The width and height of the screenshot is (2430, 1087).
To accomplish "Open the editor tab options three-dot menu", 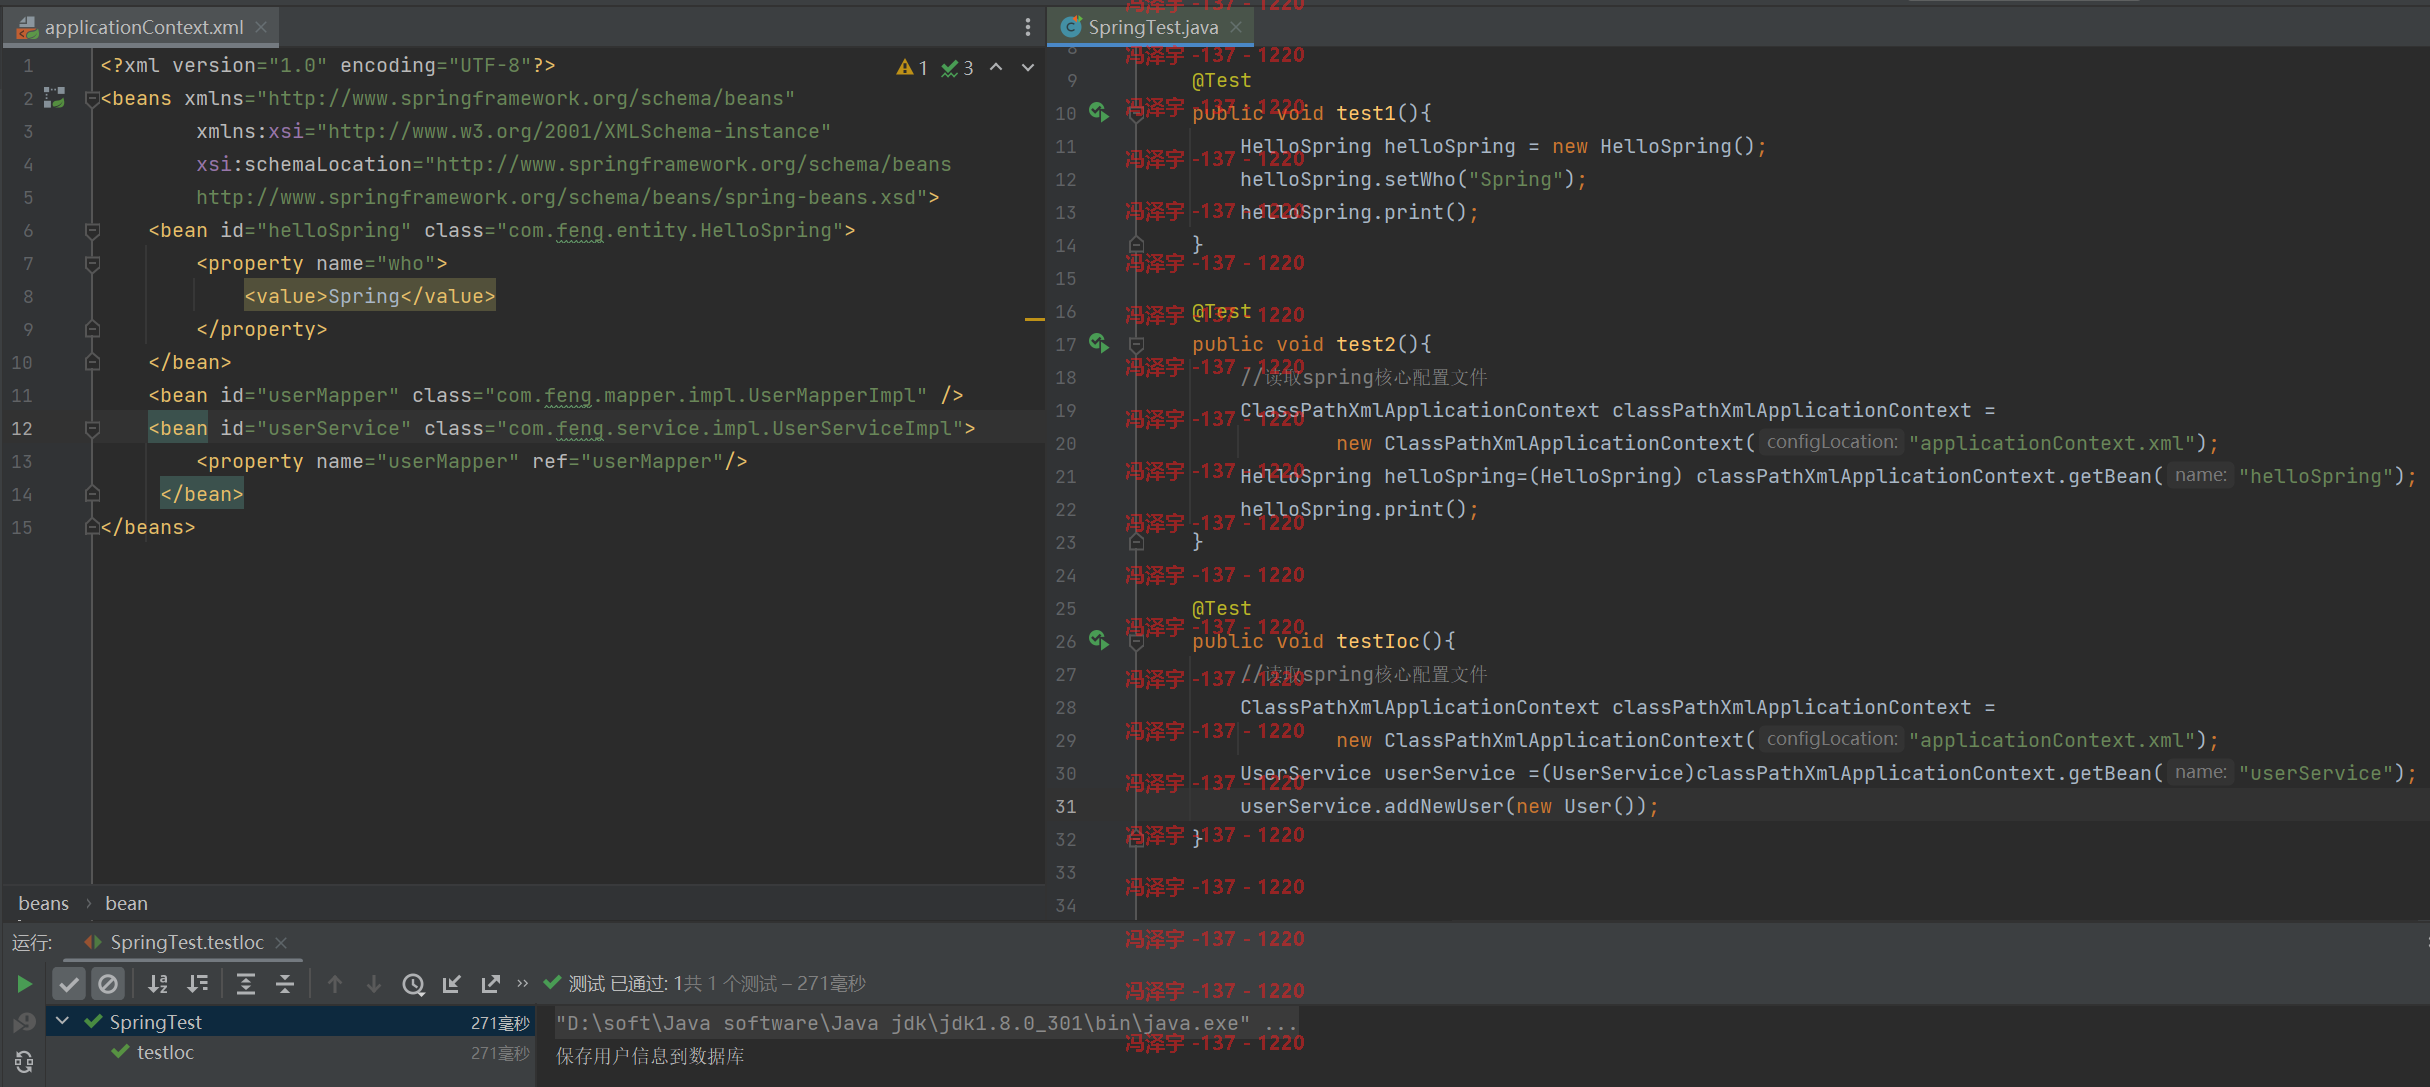I will 1027,27.
